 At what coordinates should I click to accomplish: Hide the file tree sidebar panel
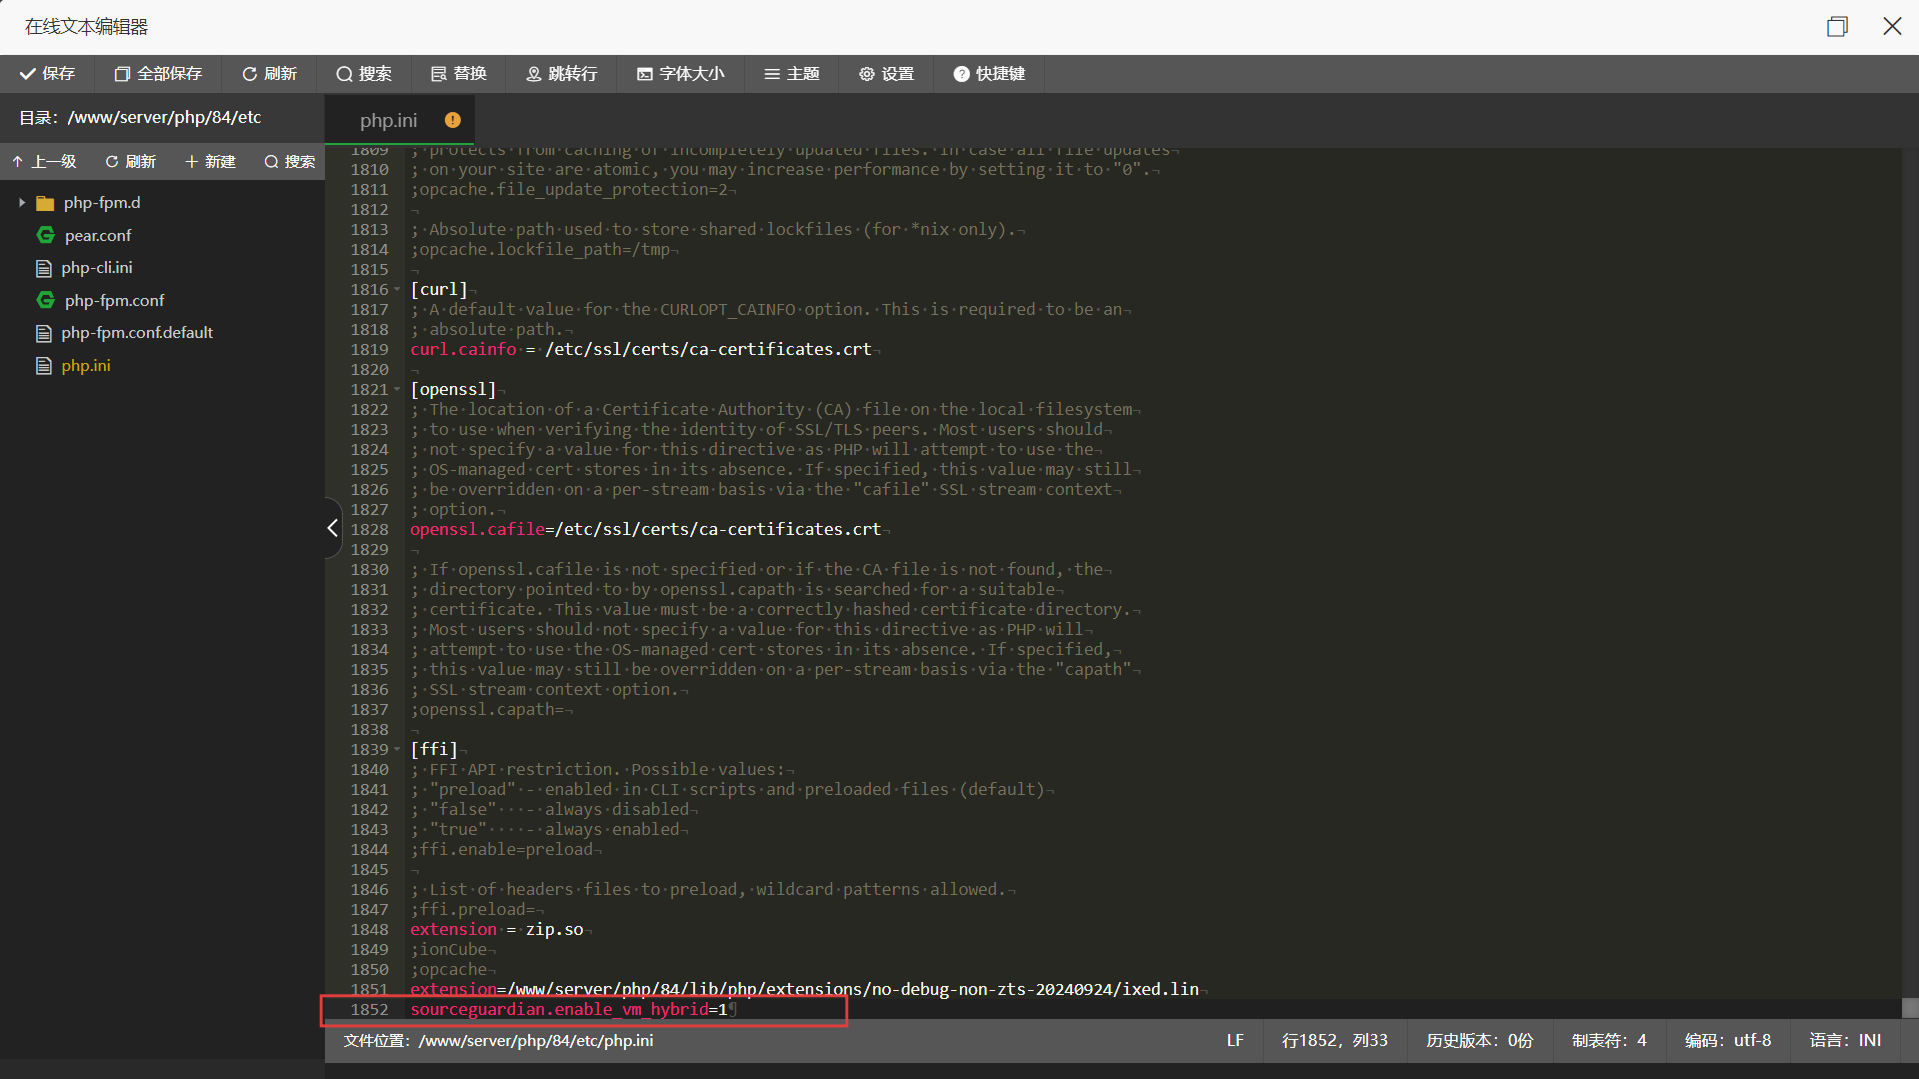tap(331, 528)
